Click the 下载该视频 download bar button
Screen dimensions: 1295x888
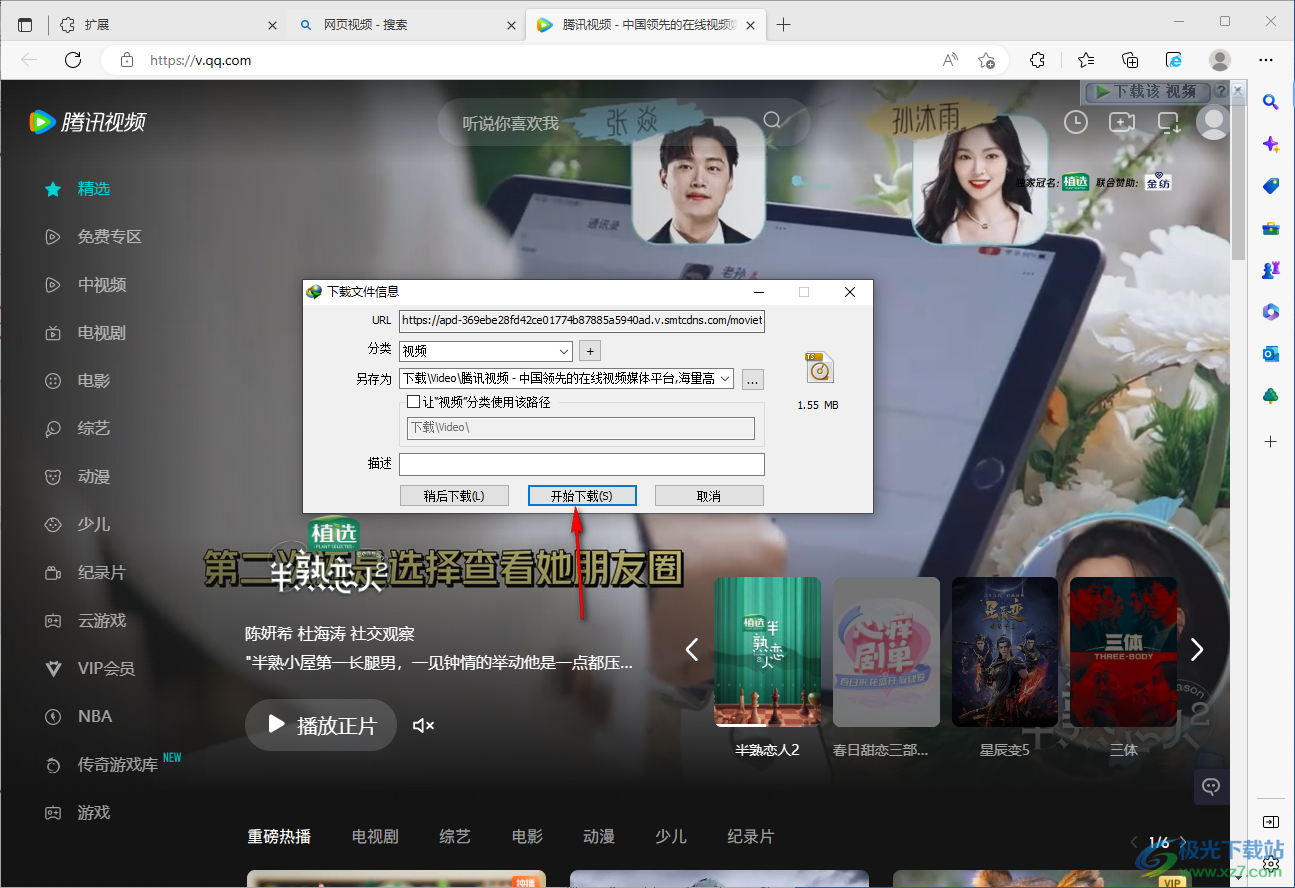point(1148,91)
